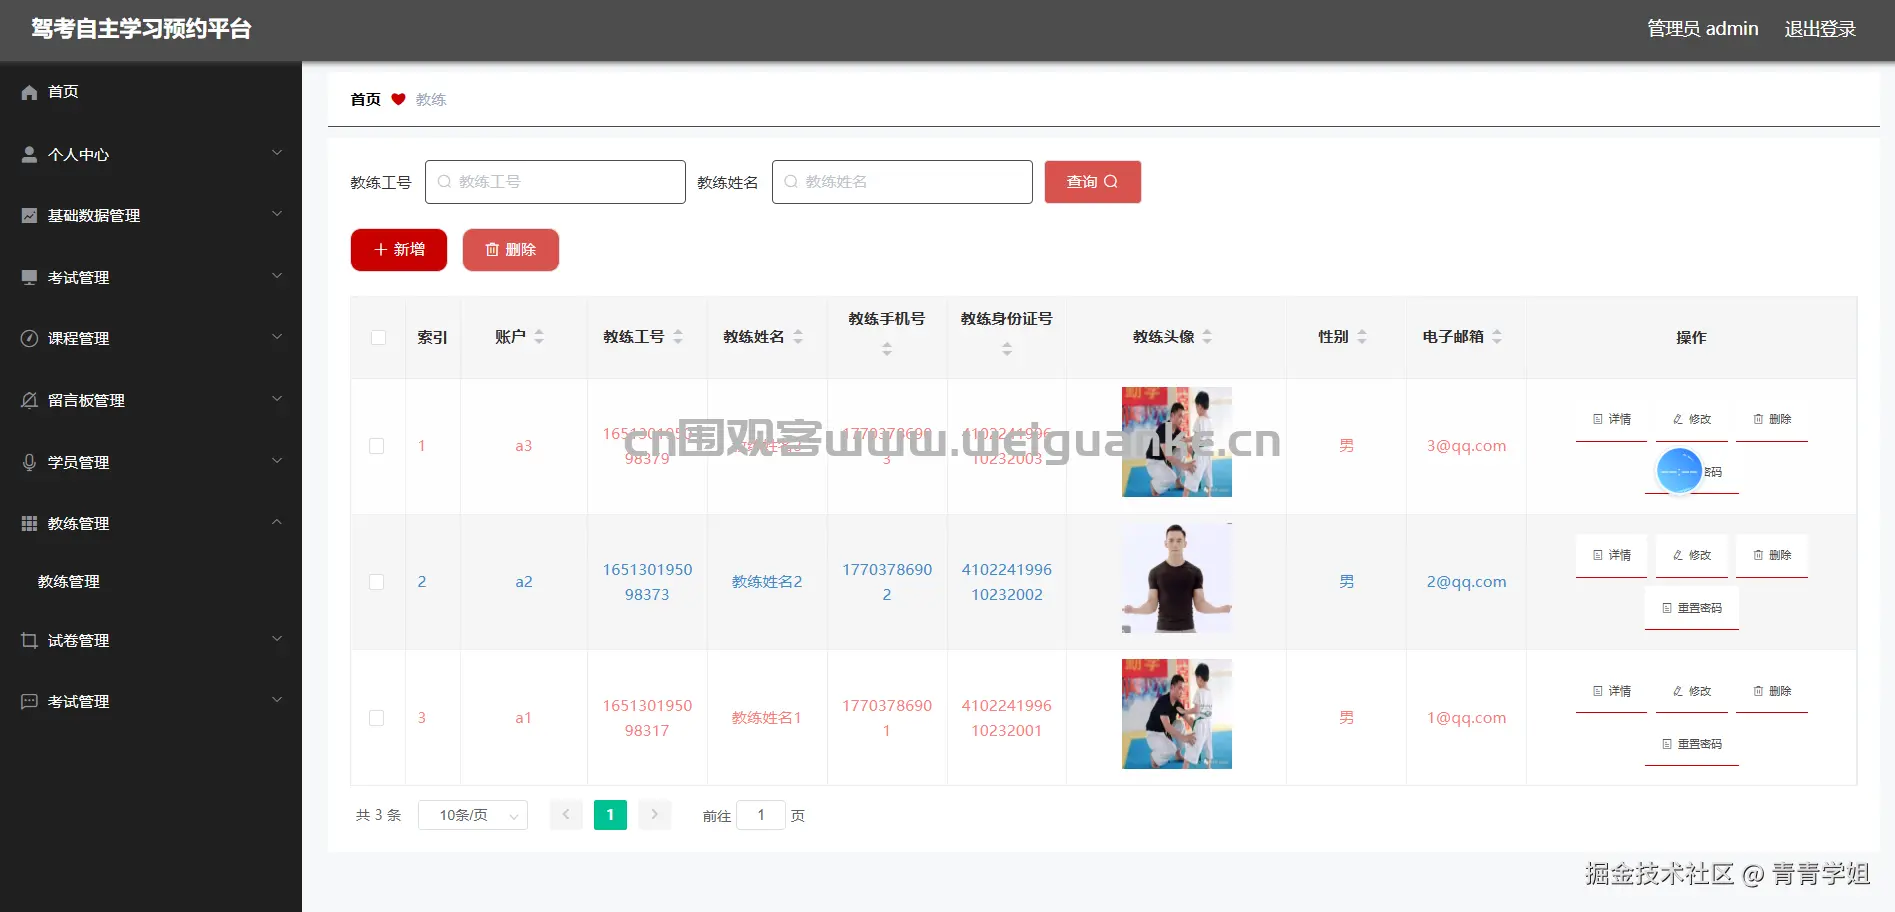The height and width of the screenshot is (912, 1895).
Task: Click the coach avatar thumbnail for account a2
Action: (1177, 578)
